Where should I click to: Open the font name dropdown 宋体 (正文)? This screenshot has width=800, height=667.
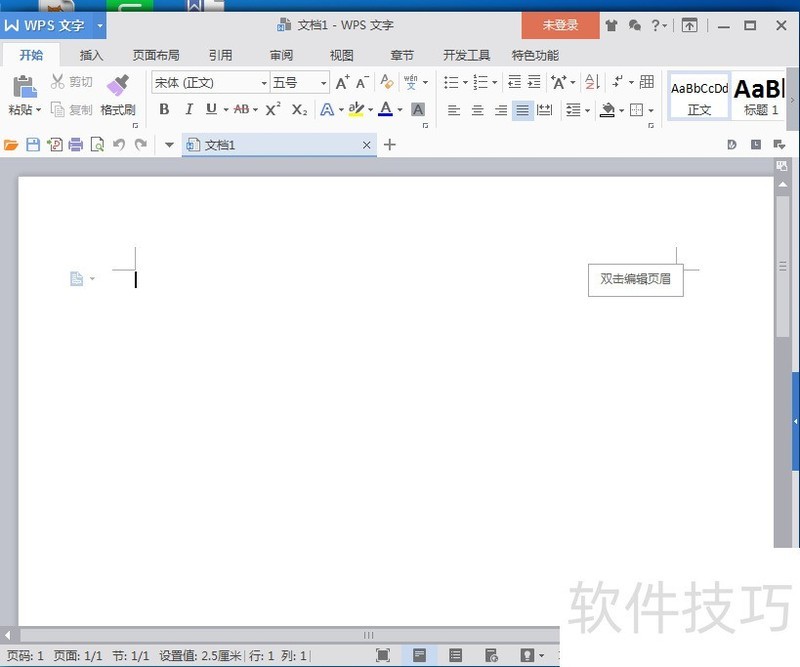211,83
